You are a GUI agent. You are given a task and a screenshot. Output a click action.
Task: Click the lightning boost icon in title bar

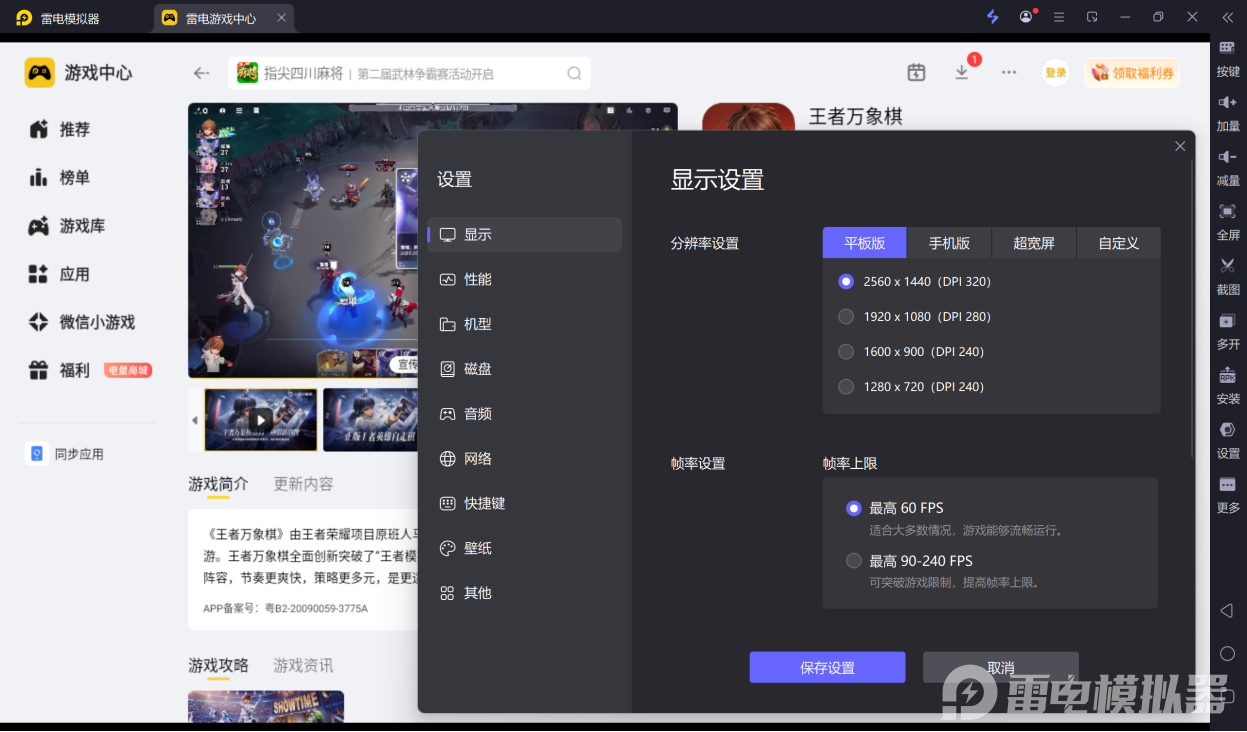tap(992, 17)
